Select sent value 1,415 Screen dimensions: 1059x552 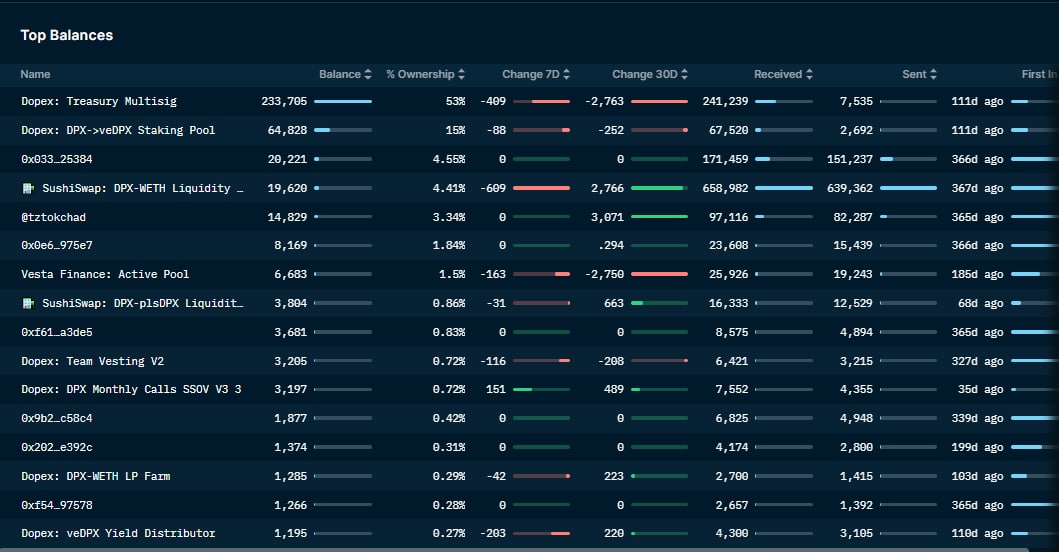pyautogui.click(x=856, y=476)
